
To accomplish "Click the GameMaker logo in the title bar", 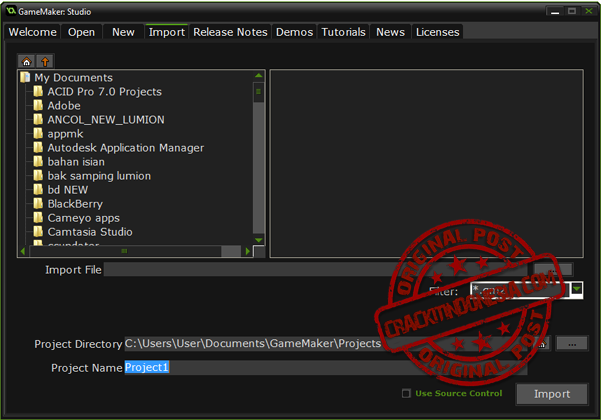I will point(12,11).
